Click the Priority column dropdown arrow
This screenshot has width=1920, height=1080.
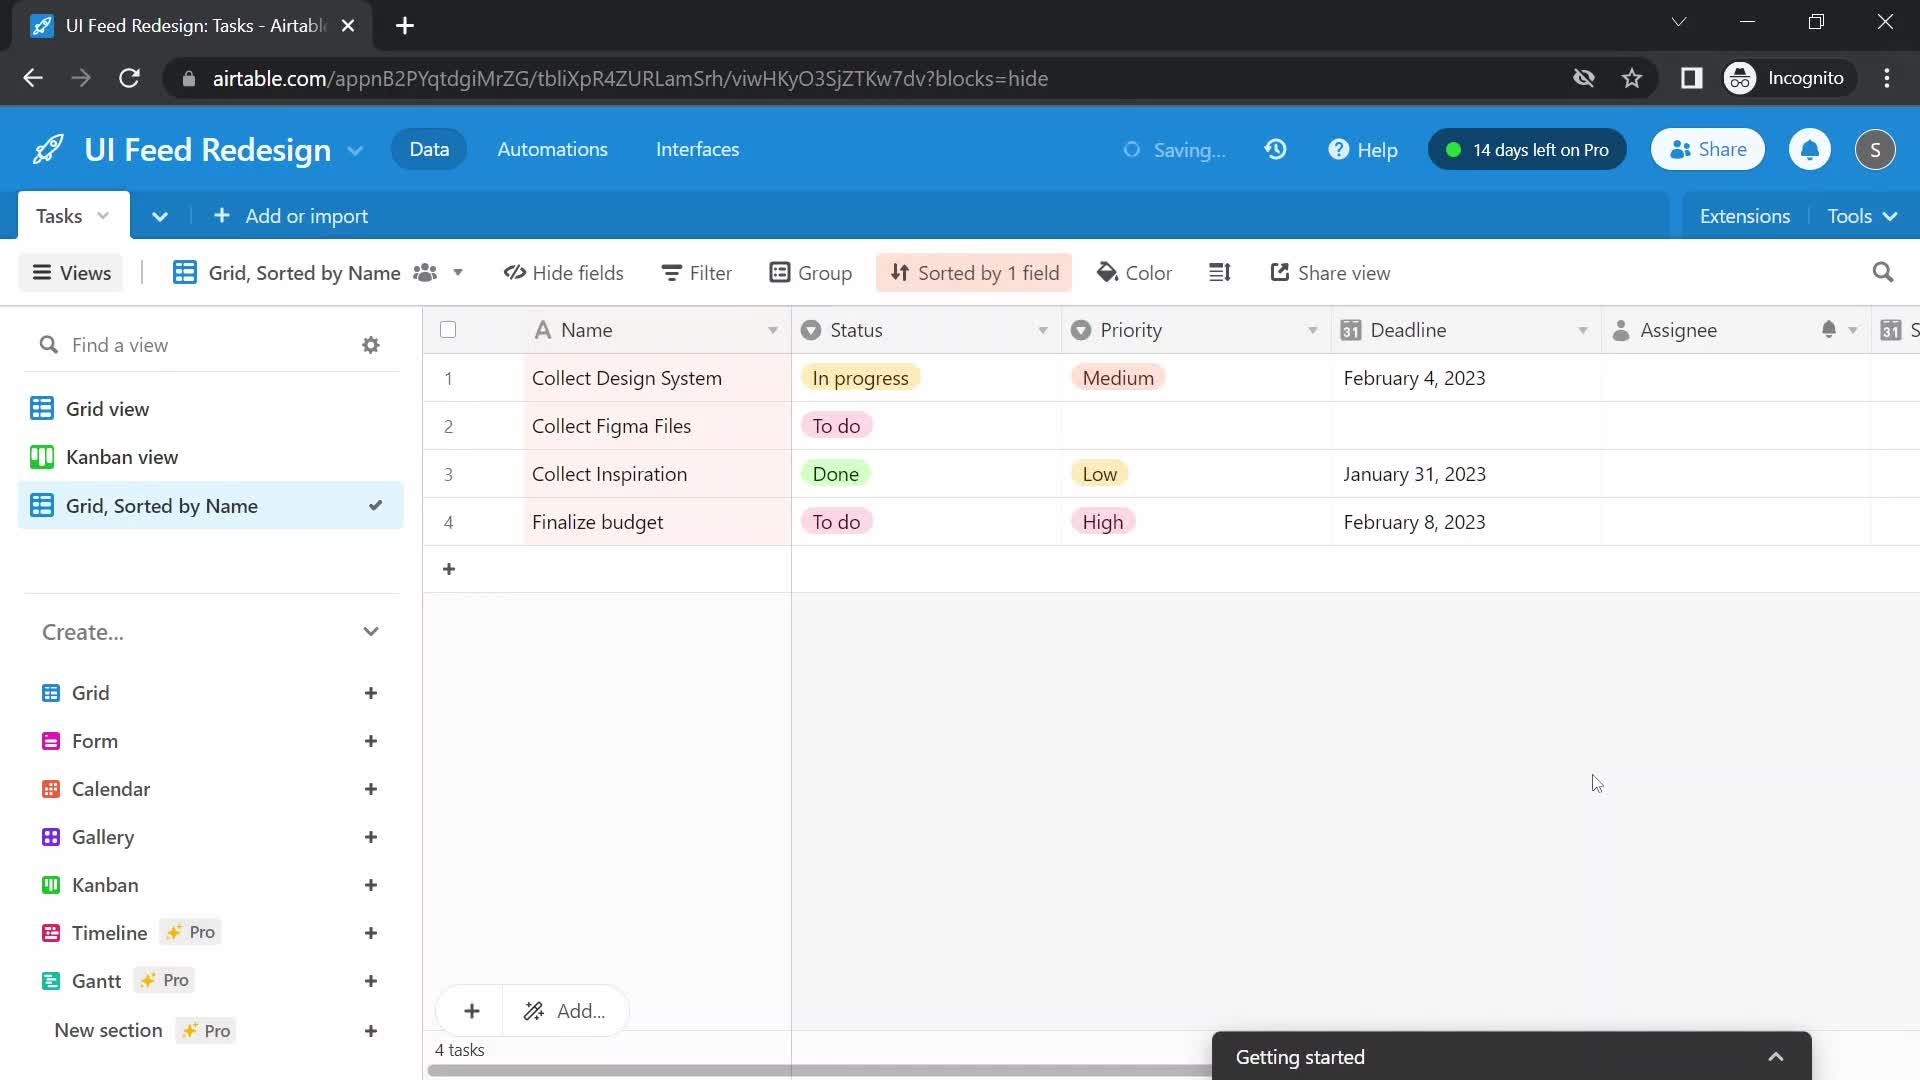[x=1312, y=330]
